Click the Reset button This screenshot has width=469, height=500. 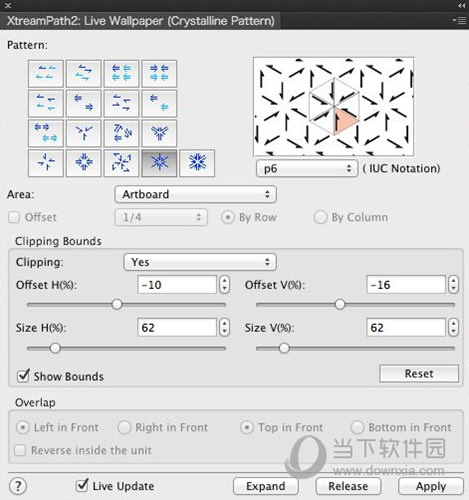pos(419,374)
